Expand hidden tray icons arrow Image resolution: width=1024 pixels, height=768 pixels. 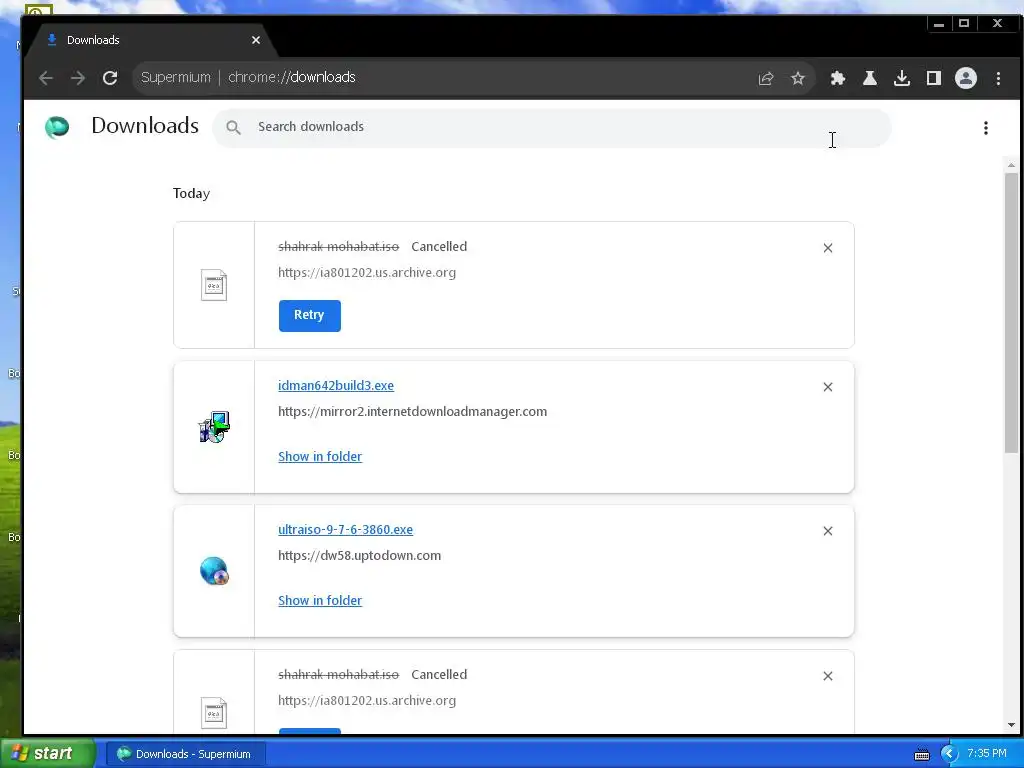click(949, 754)
